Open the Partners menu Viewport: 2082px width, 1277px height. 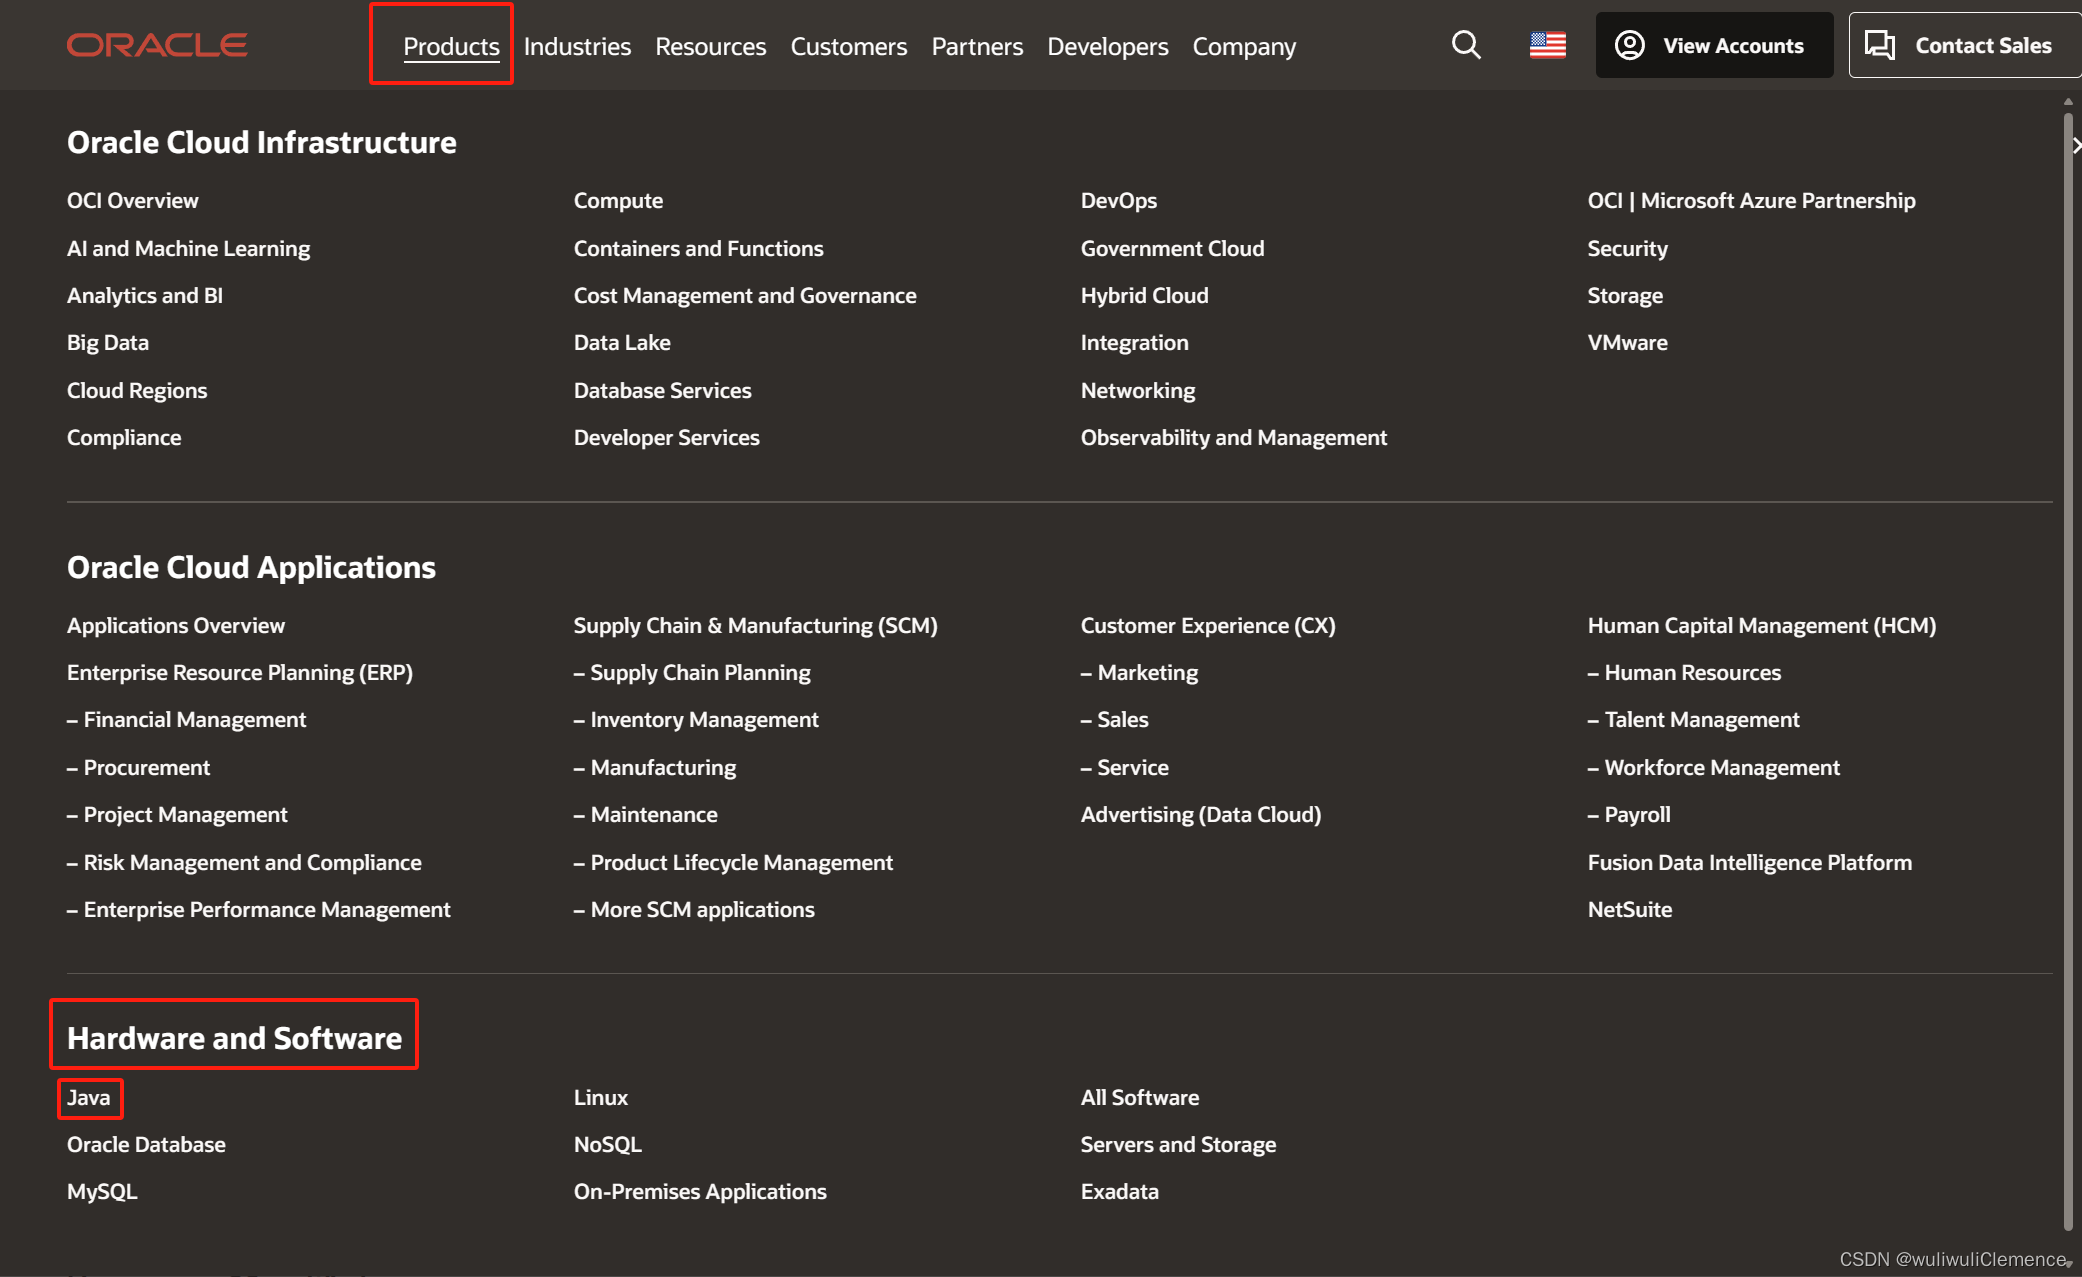(x=977, y=46)
